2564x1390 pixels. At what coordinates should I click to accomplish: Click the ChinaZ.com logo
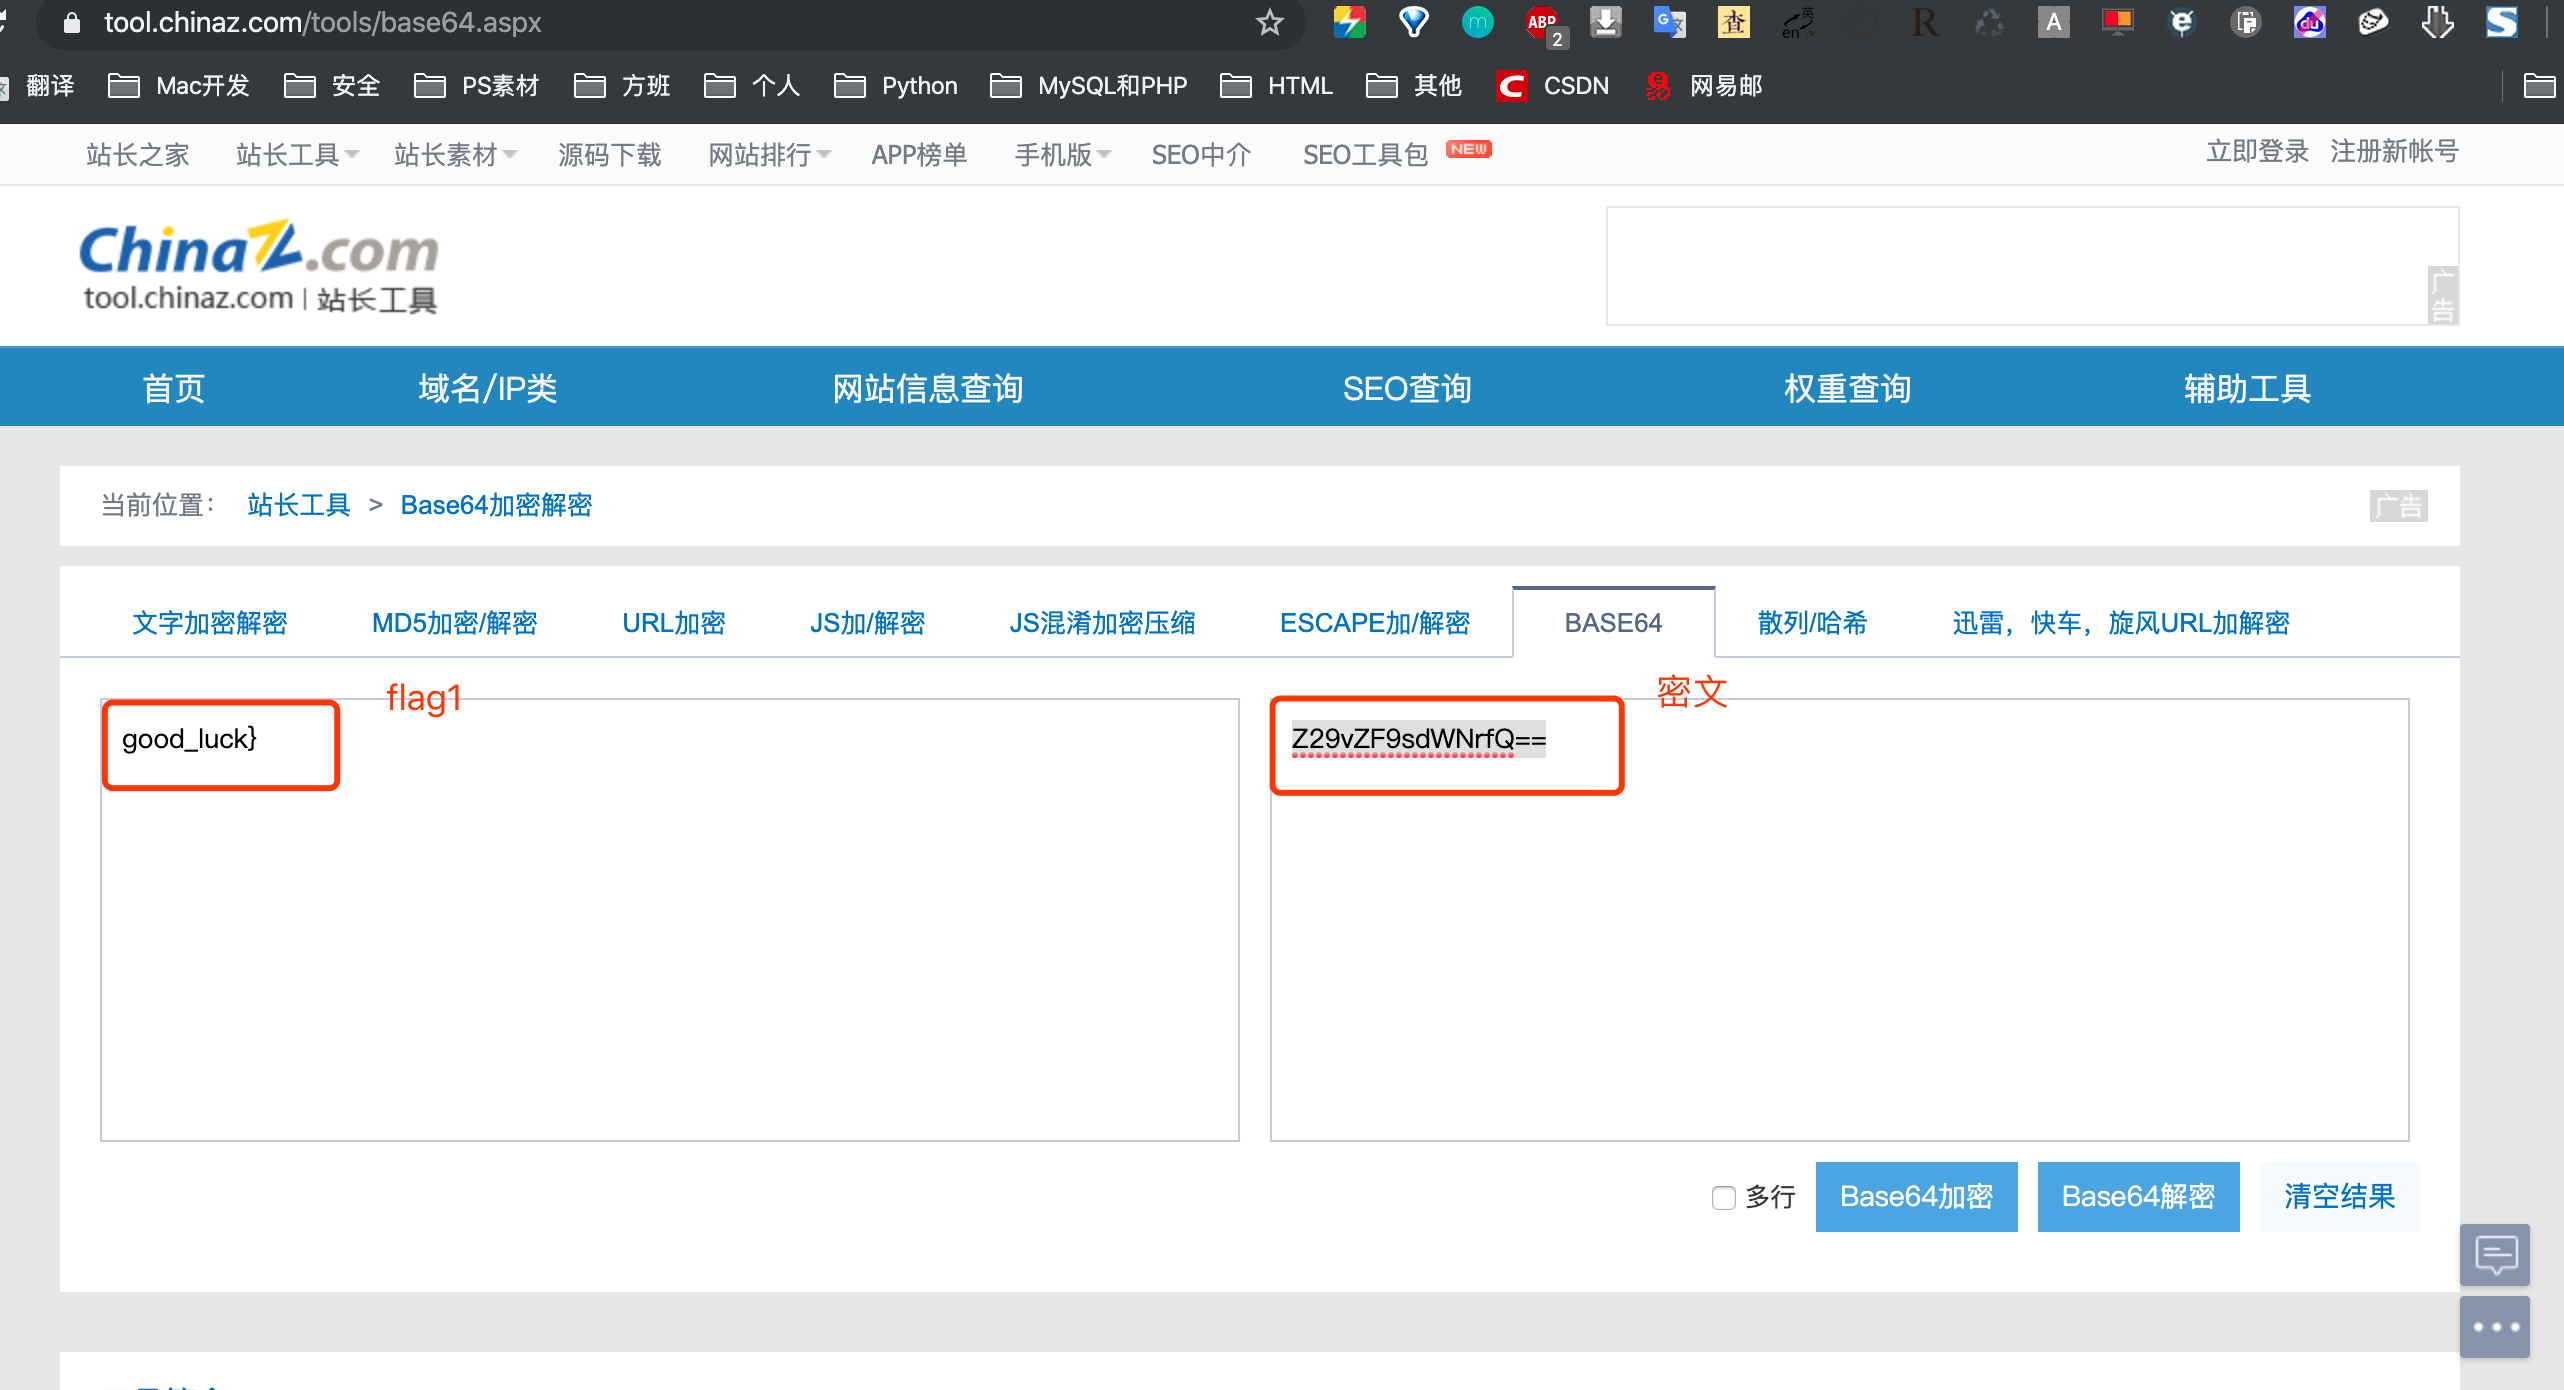259,267
